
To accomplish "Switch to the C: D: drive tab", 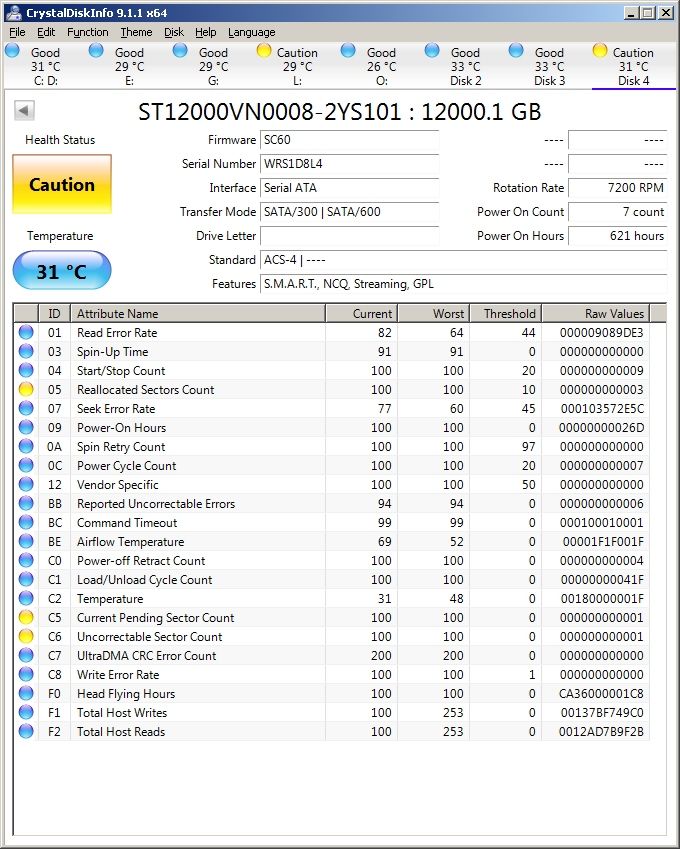I will click(x=45, y=66).
